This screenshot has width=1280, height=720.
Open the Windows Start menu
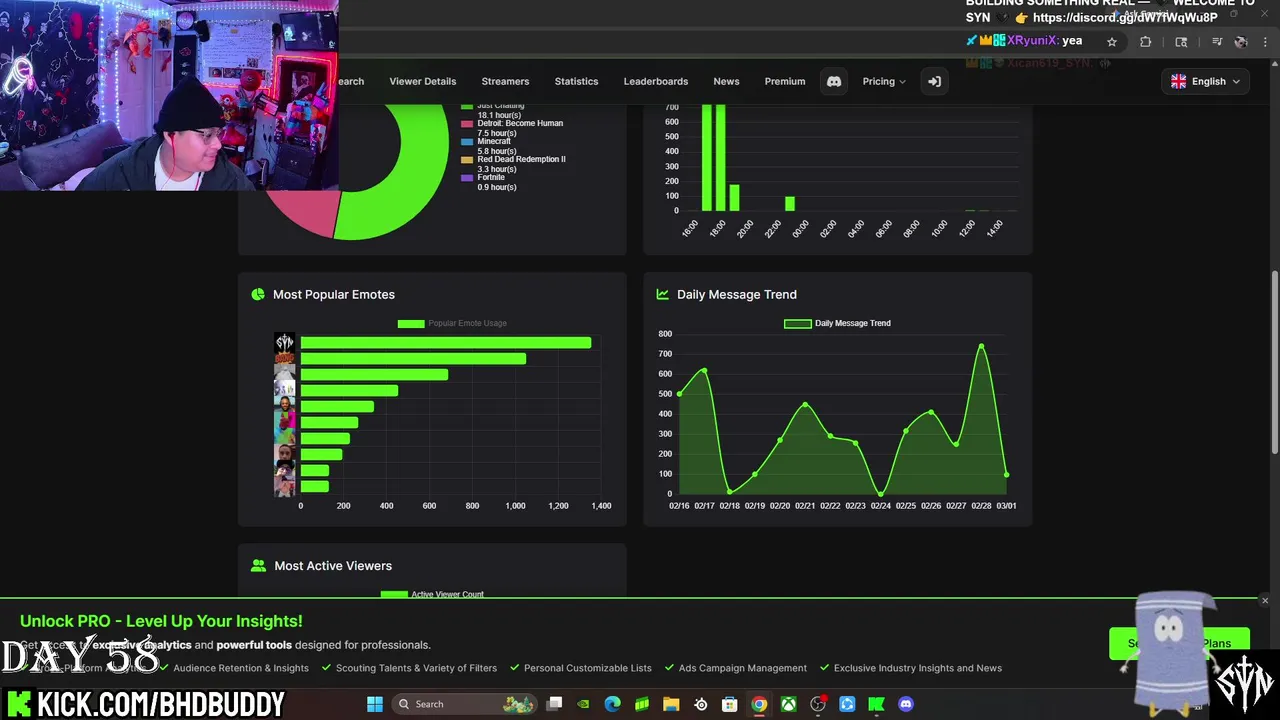tap(375, 704)
